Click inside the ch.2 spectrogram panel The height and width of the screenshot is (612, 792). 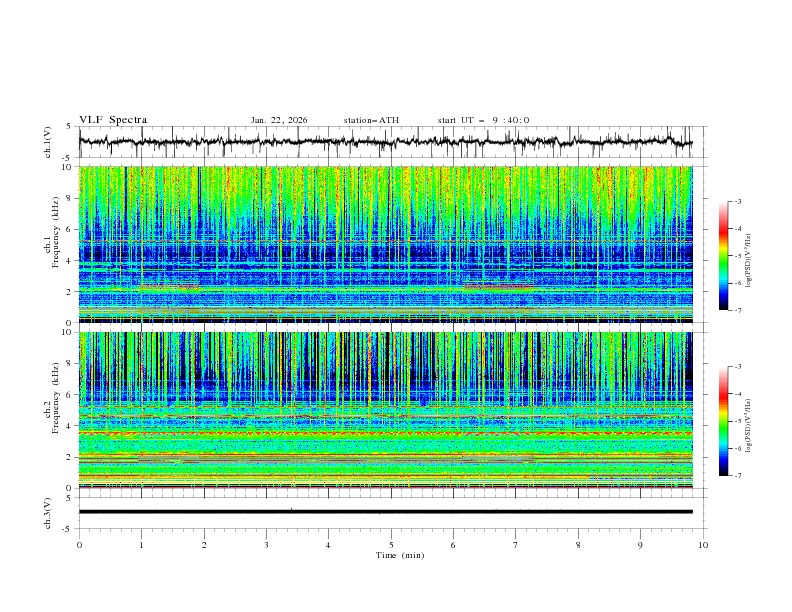coord(385,410)
